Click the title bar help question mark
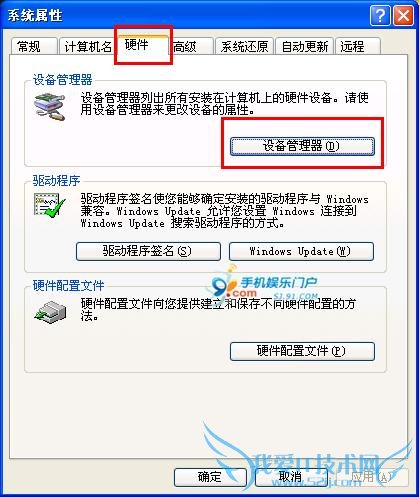This screenshot has width=419, height=497. [380, 15]
